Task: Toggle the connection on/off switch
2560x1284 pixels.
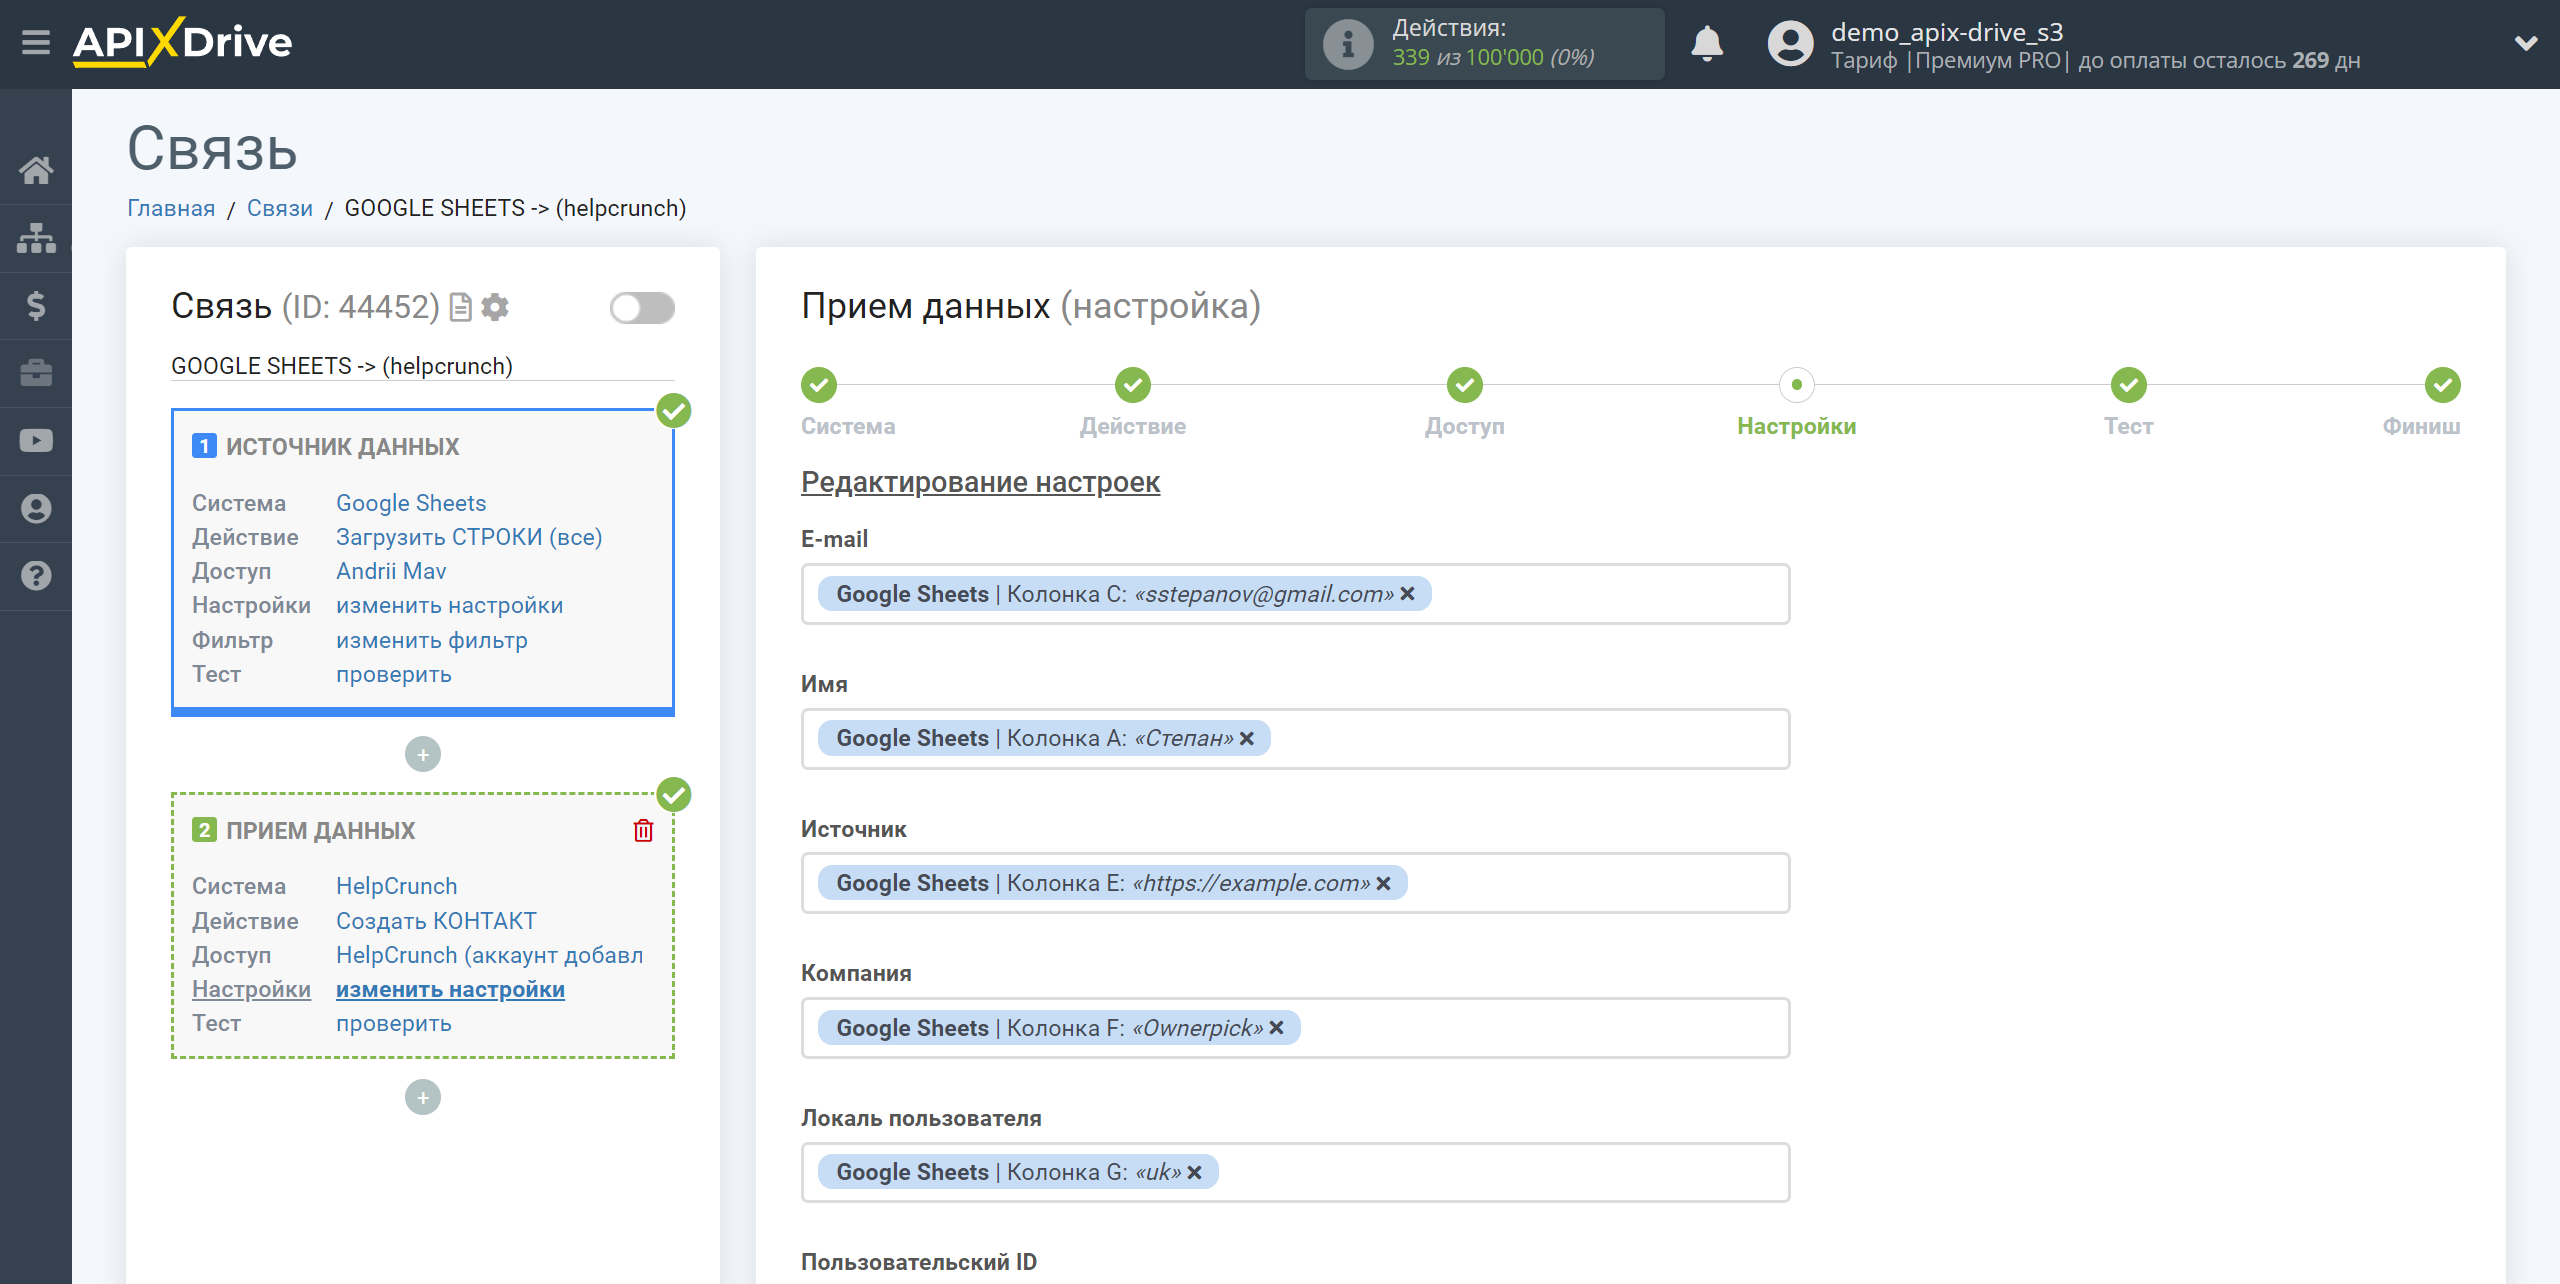Action: coord(642,308)
